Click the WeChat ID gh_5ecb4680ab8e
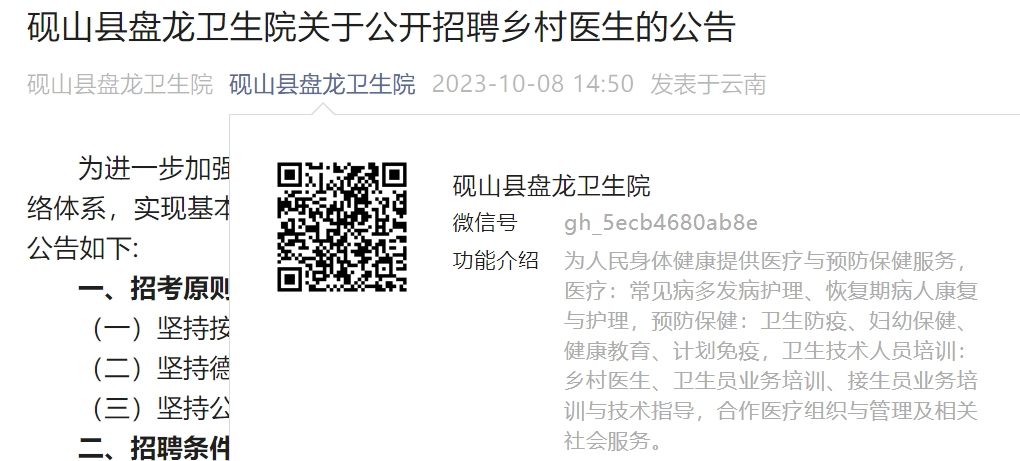The width and height of the screenshot is (1020, 461). [661, 223]
